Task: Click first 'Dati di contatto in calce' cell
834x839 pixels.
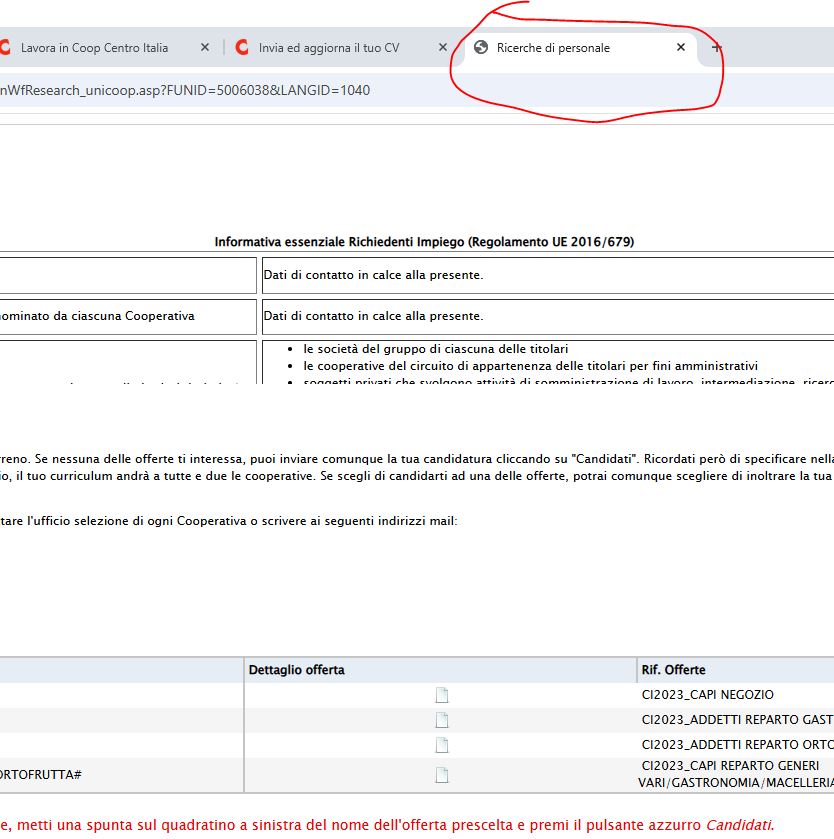Action: 373,275
